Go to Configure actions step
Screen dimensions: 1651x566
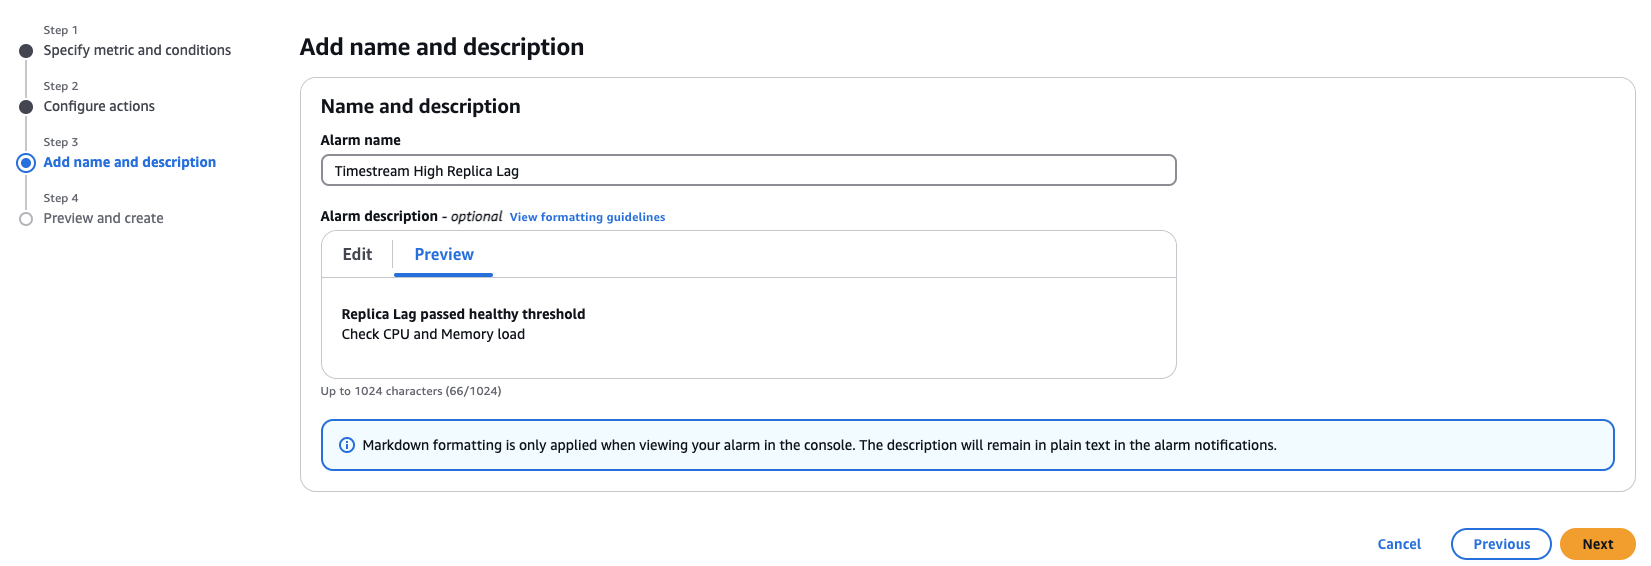coord(99,106)
